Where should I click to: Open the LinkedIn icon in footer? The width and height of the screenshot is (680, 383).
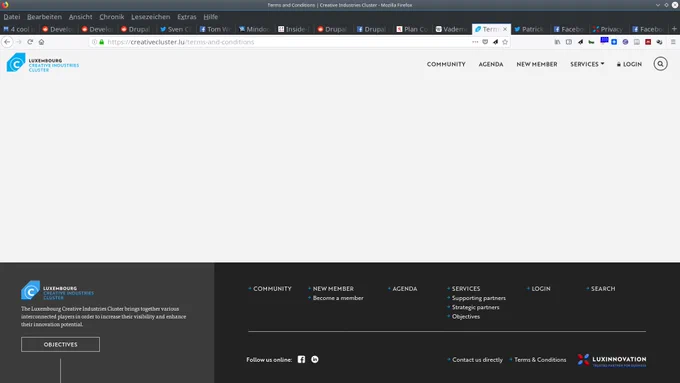315,359
